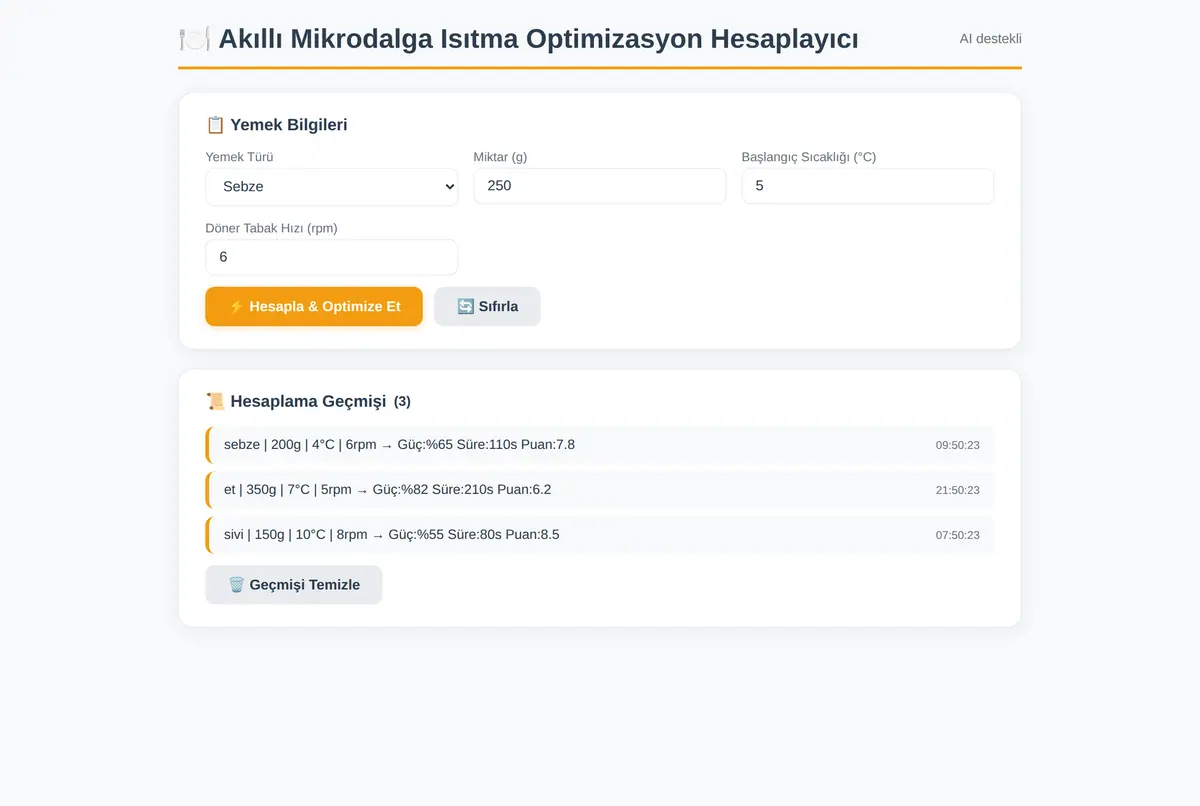Click the clipboard icon beside Yemek Bilgileri

(x=215, y=125)
